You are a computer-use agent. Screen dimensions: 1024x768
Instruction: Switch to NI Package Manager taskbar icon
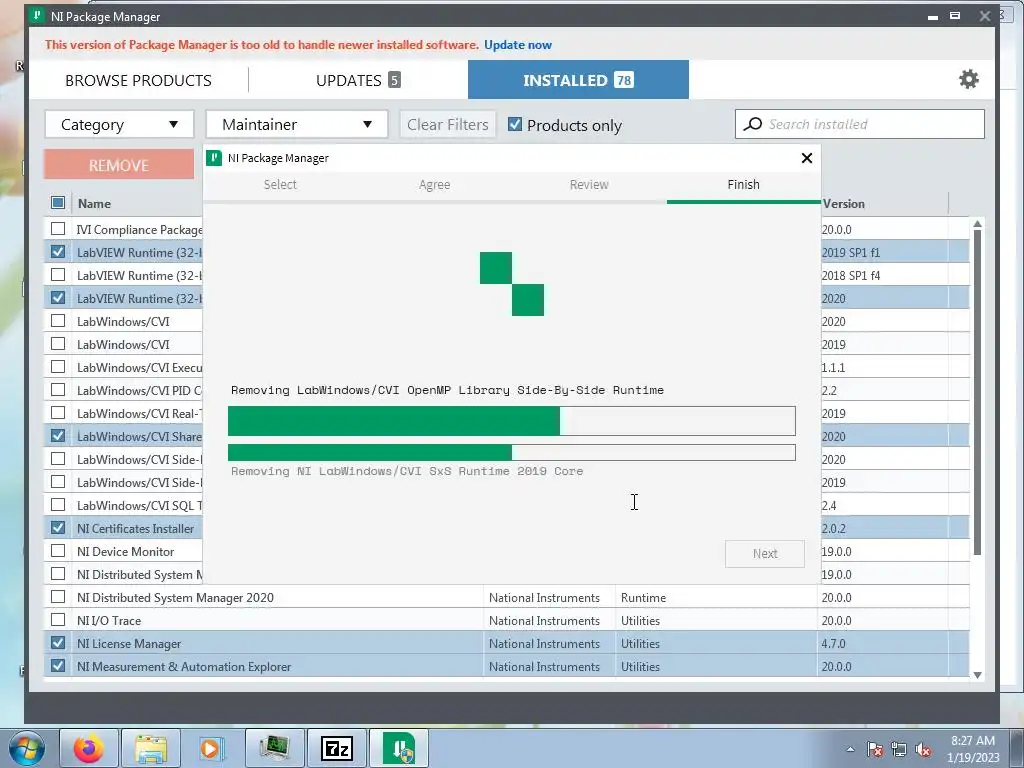coord(399,748)
